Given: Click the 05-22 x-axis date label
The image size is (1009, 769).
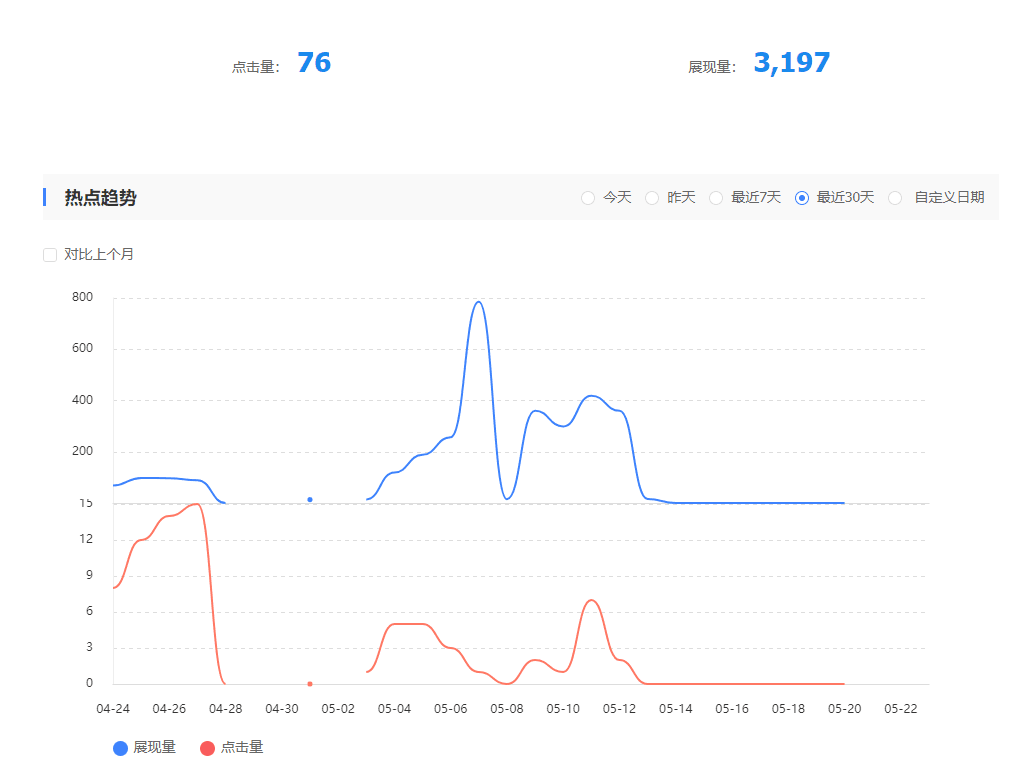Looking at the screenshot, I should click(900, 709).
